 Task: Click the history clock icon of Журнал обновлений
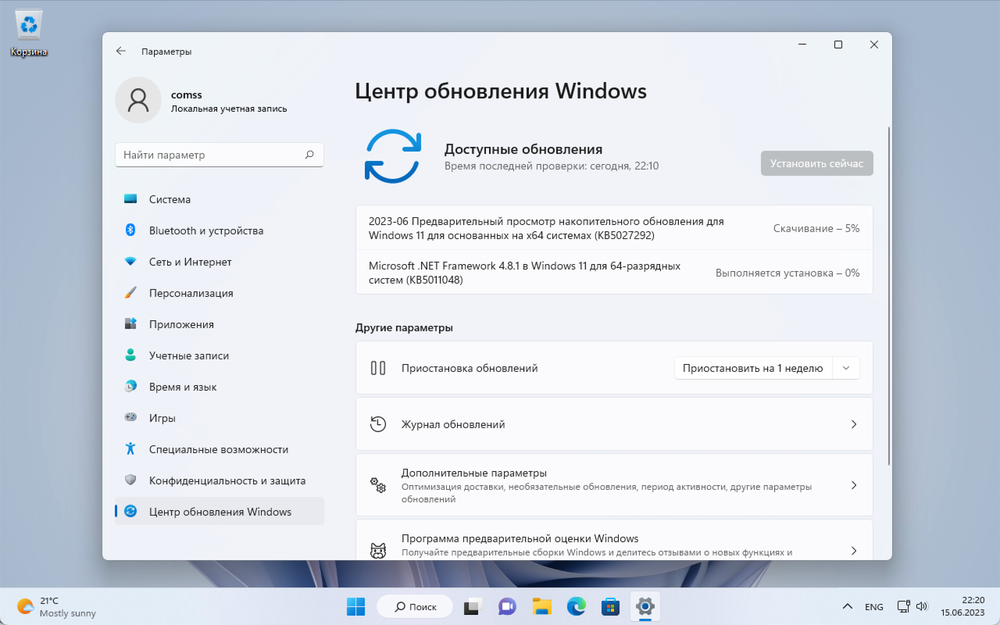[x=378, y=424]
